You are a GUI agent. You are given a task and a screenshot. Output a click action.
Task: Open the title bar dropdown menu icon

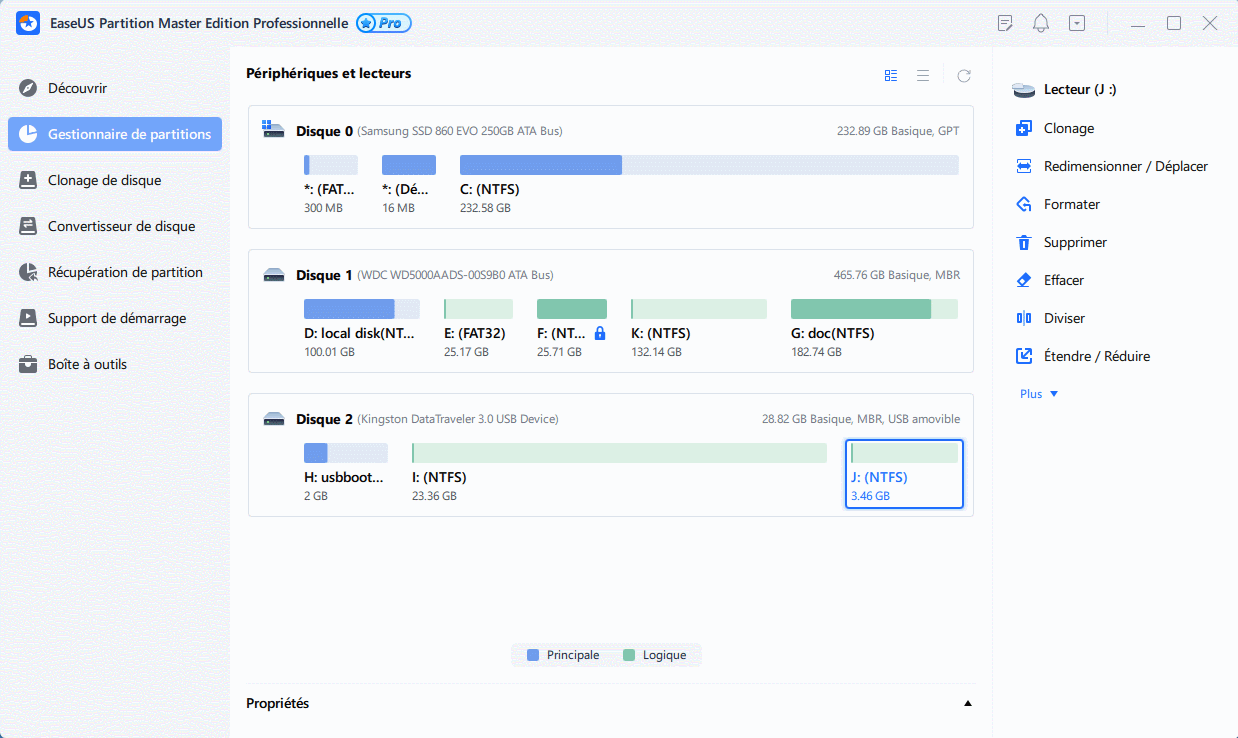coord(1077,23)
